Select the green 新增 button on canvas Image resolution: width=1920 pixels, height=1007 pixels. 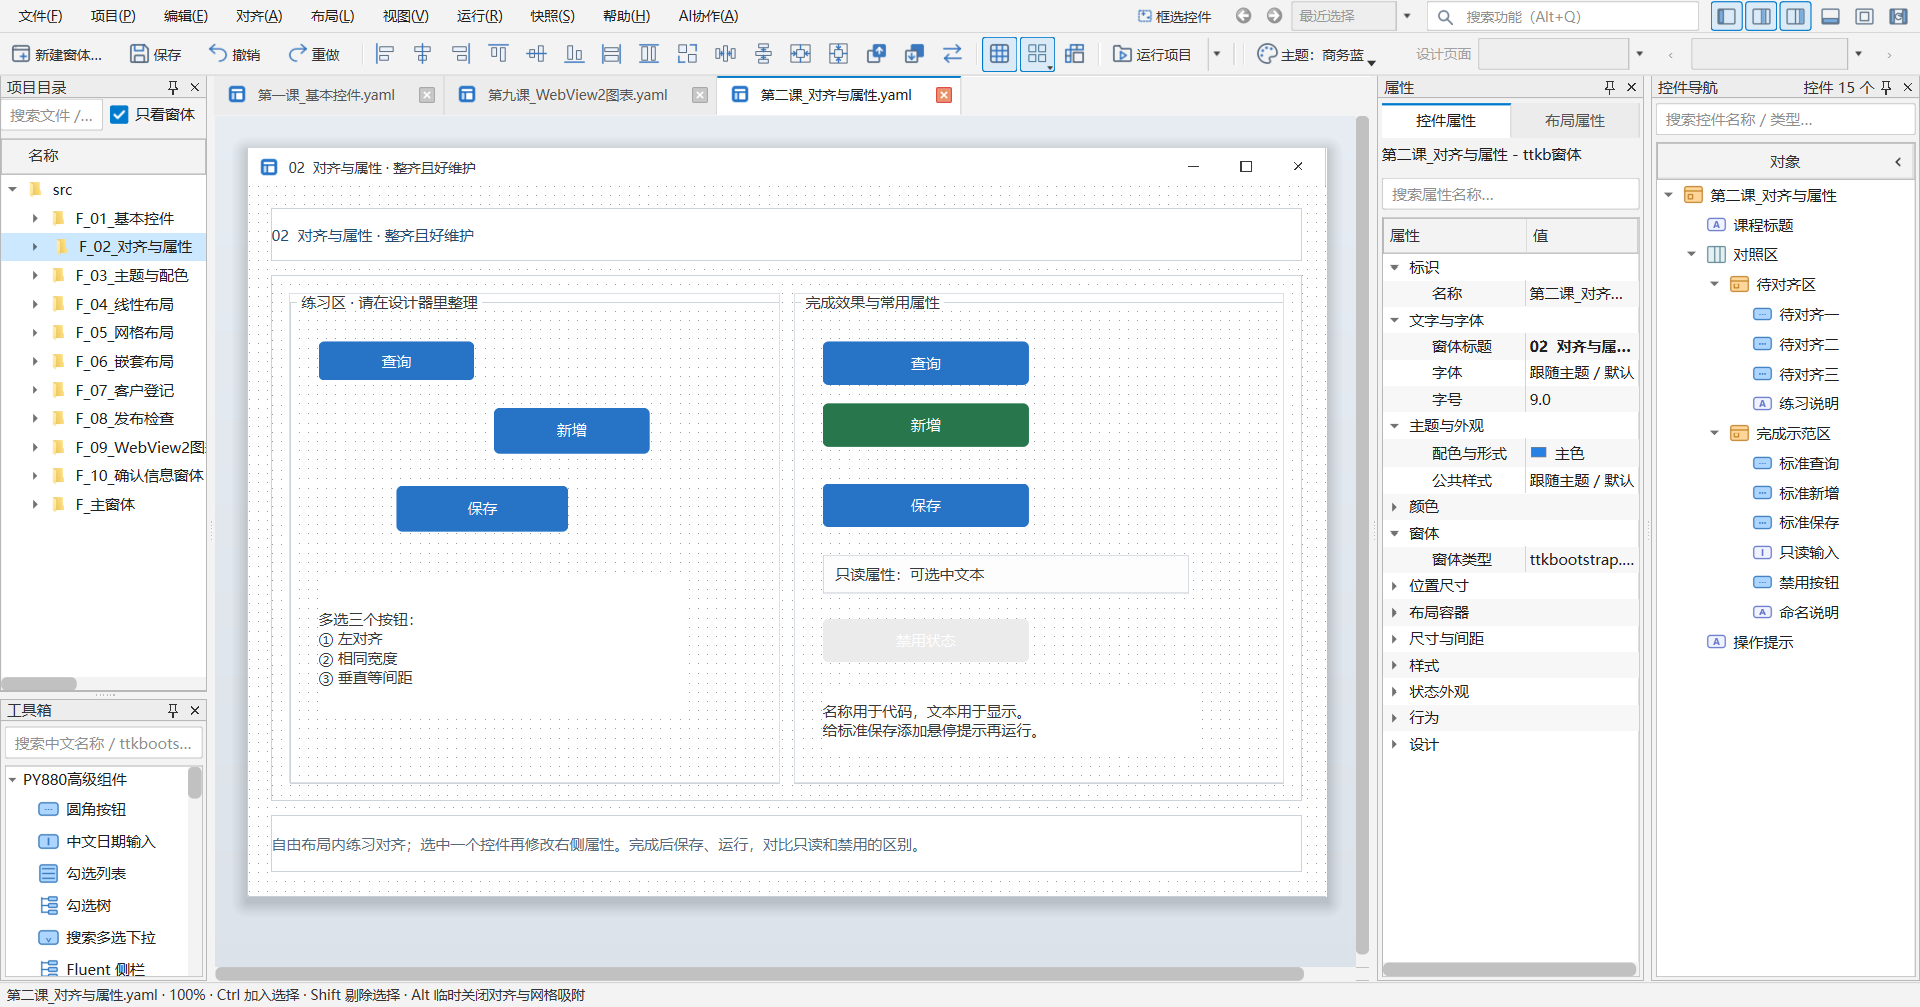click(925, 425)
